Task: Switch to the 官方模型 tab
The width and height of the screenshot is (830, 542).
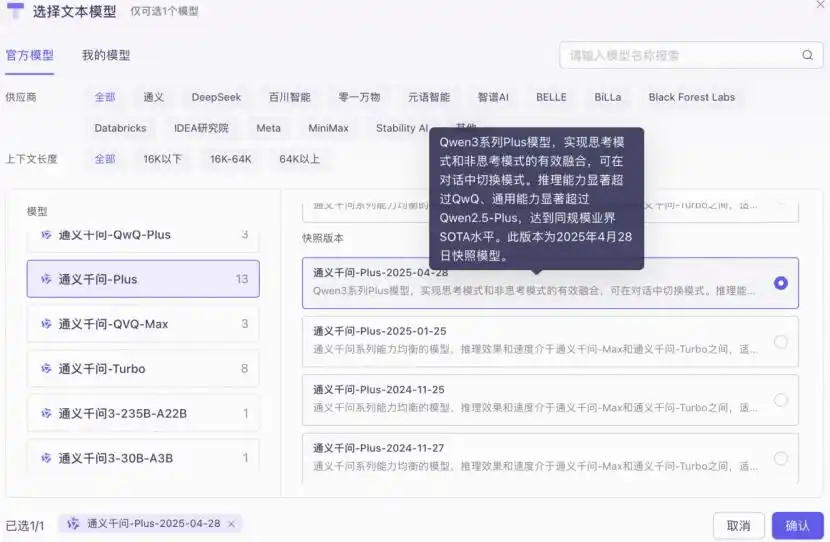Action: 30,55
